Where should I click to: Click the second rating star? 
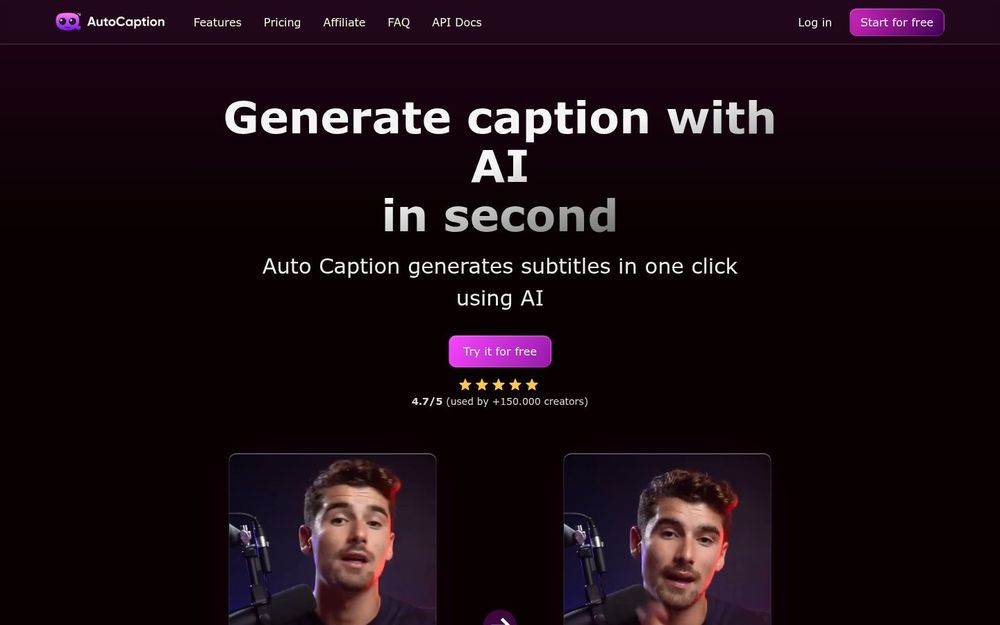[482, 385]
